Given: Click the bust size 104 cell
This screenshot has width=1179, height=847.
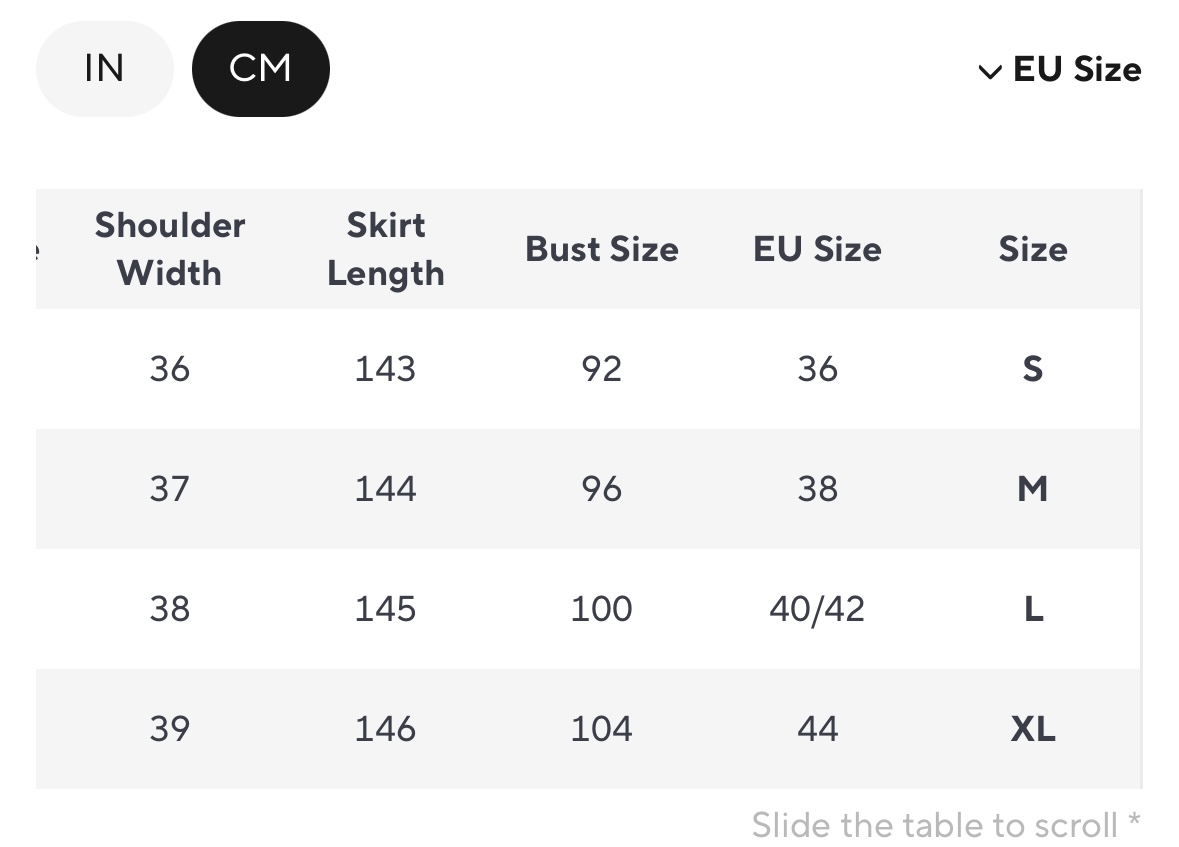Looking at the screenshot, I should coord(601,729).
